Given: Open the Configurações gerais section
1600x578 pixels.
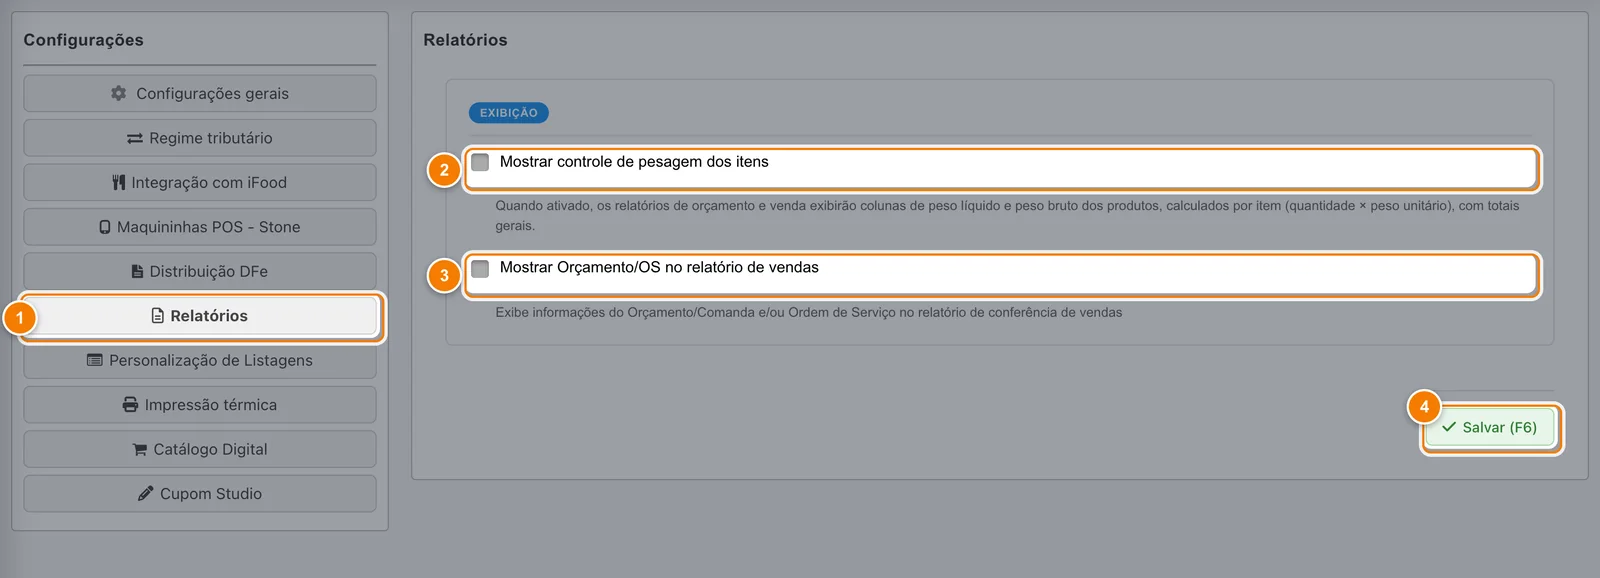Looking at the screenshot, I should click(x=200, y=93).
